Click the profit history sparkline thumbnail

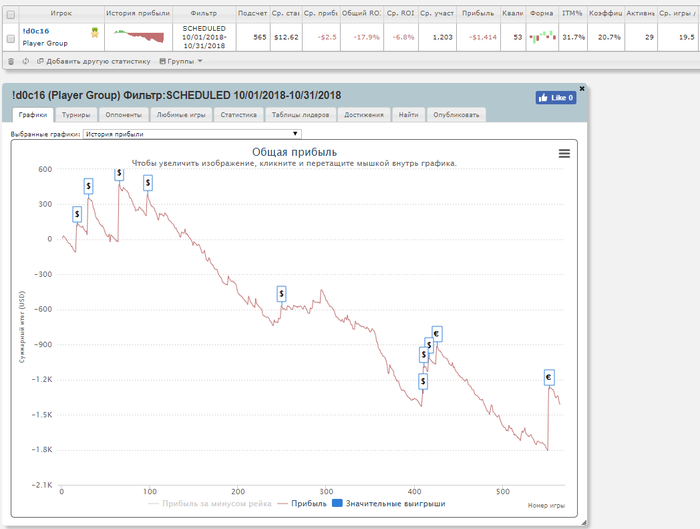[138, 37]
